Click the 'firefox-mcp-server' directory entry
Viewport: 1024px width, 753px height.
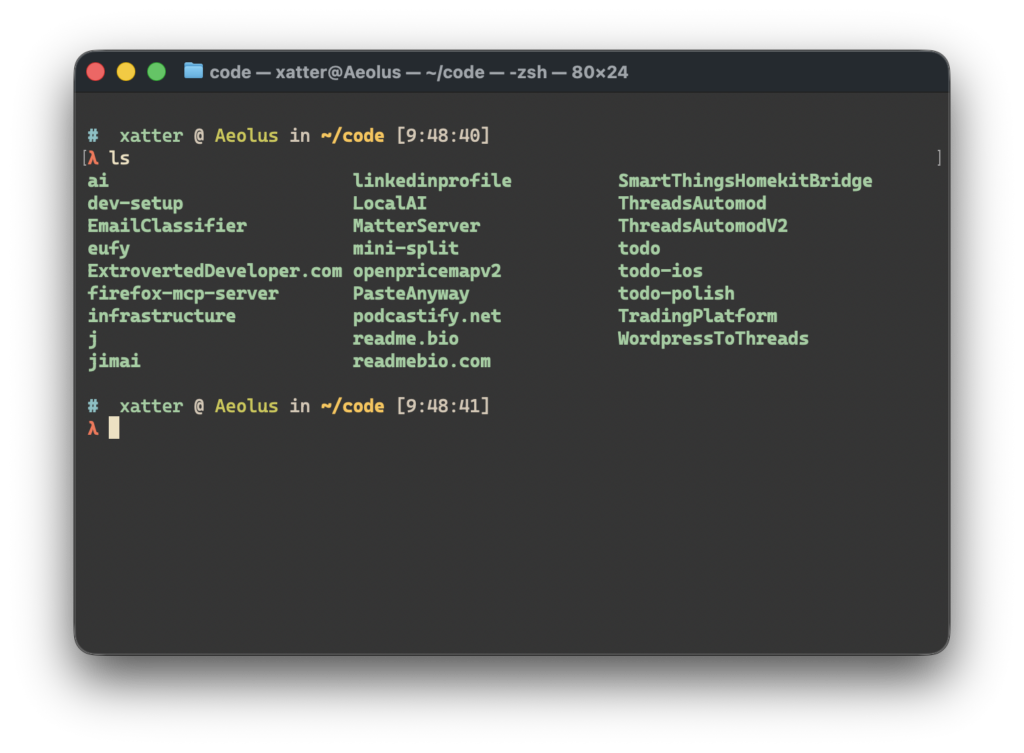pos(183,294)
